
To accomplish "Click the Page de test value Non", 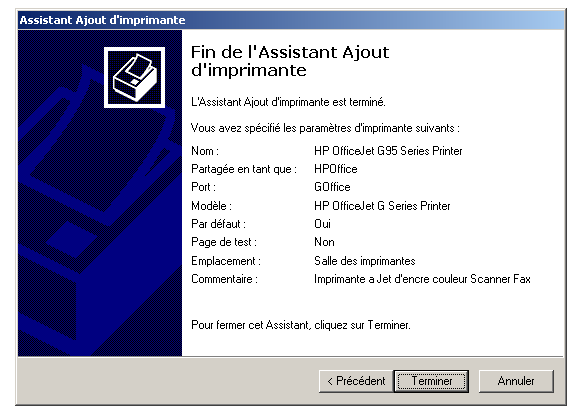I will (x=324, y=242).
